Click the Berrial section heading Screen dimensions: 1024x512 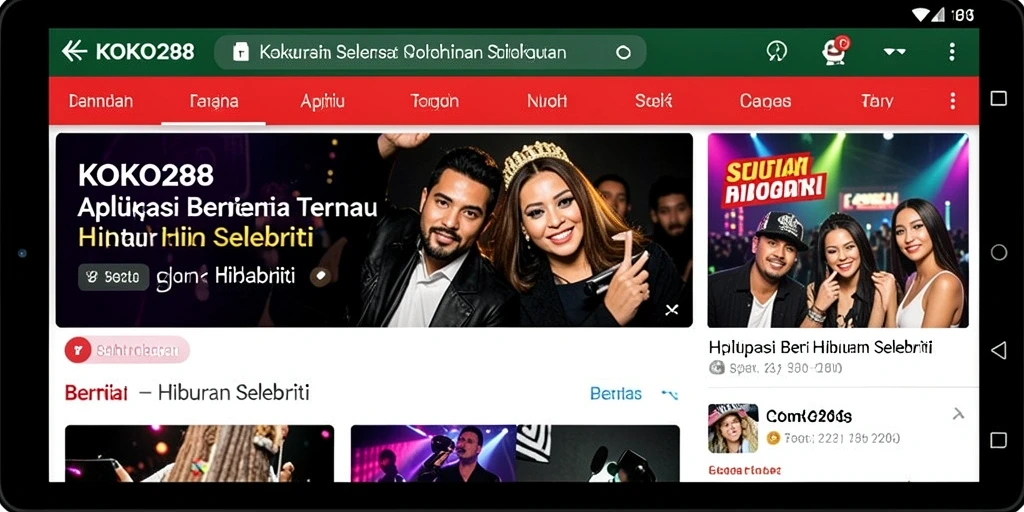[96, 393]
